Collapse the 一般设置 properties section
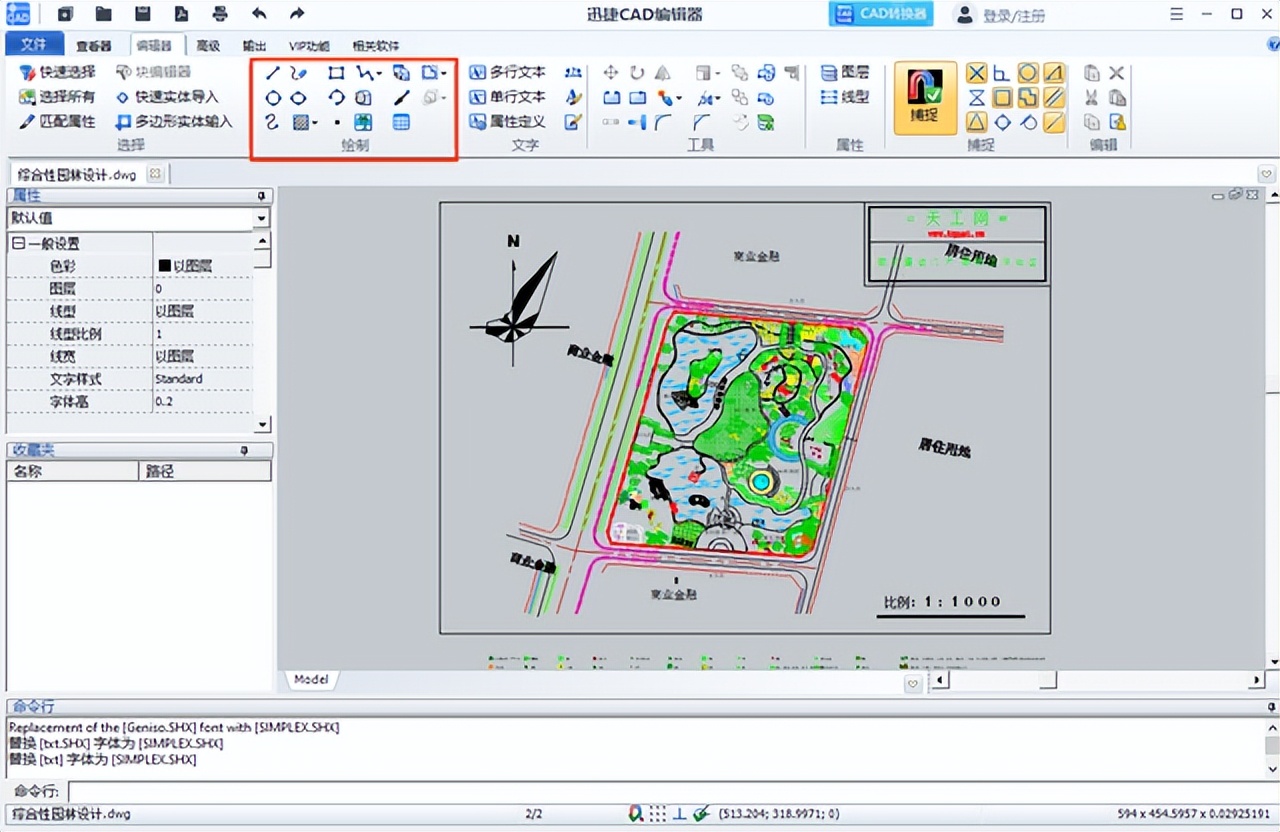Screen dimensions: 1280x832 pyautogui.click(x=17, y=244)
